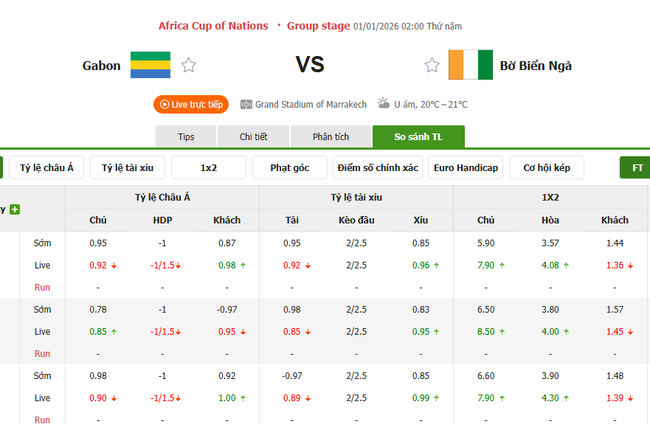Viewport: 650px width, 424px height.
Task: Click the Bờ Biển Ngà flag icon
Action: tap(469, 65)
